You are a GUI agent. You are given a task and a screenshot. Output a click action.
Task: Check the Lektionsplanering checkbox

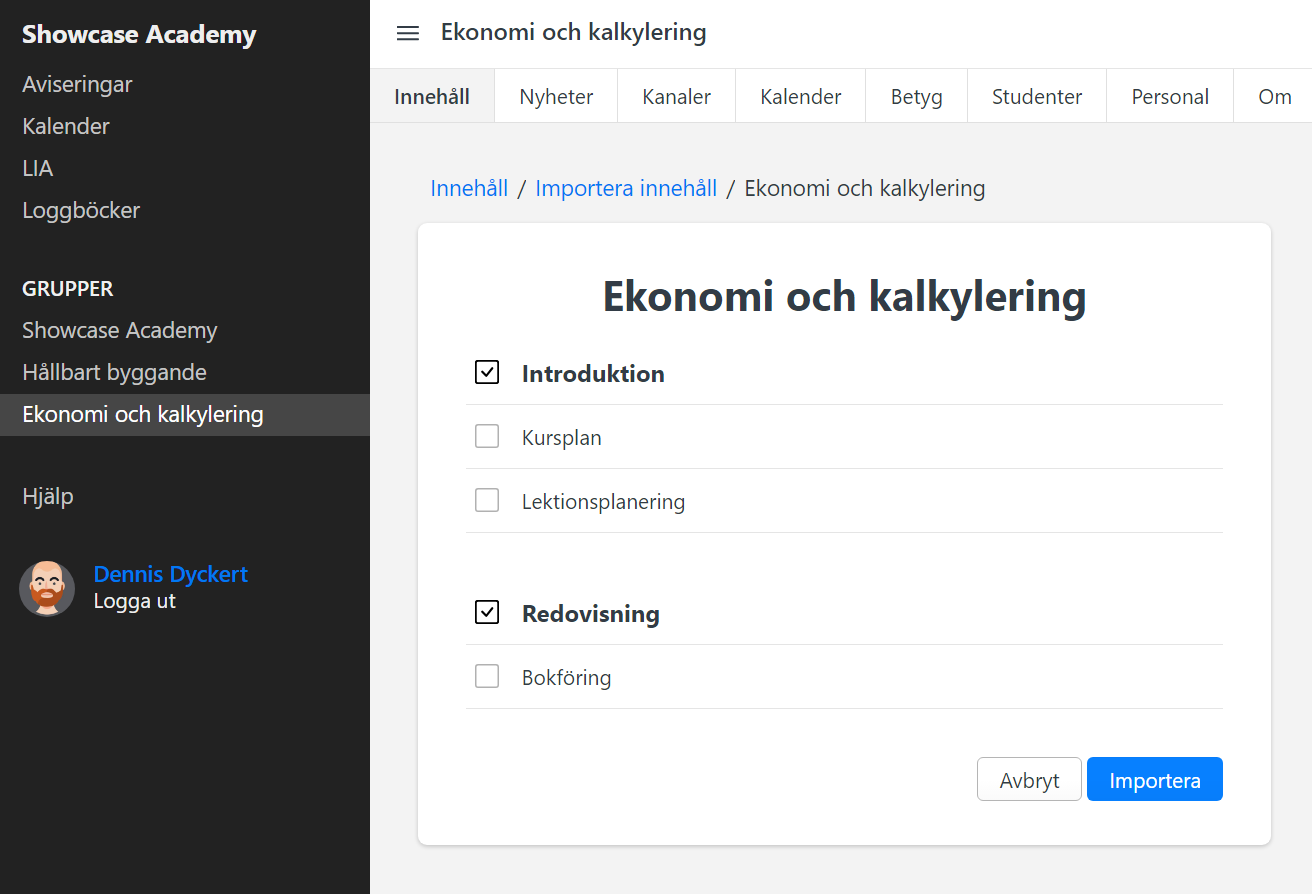487,501
